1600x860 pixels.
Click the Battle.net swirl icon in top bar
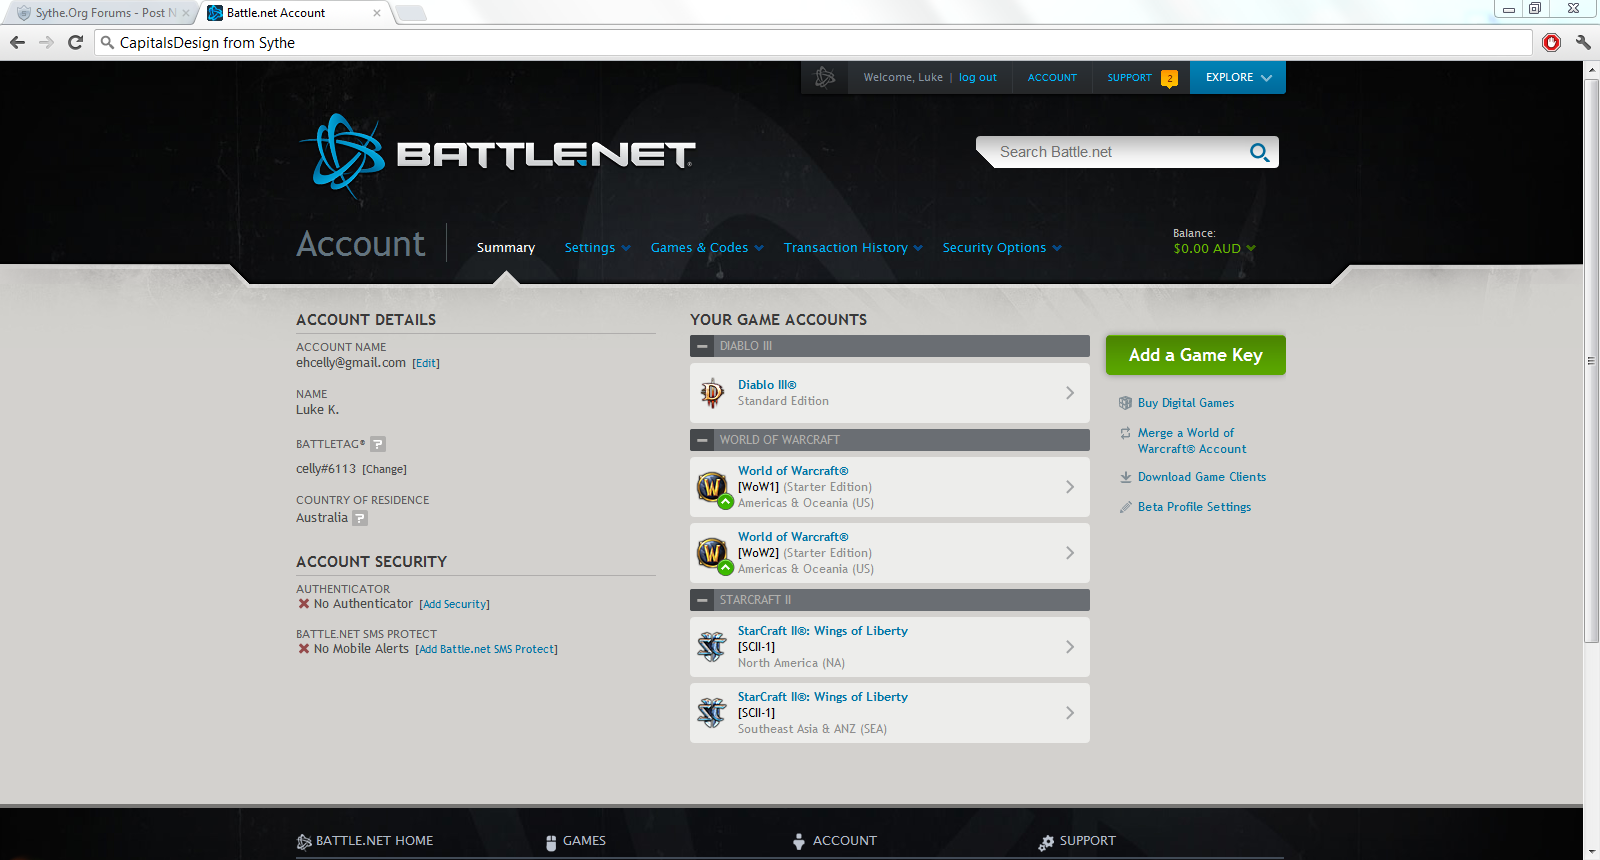tap(825, 77)
